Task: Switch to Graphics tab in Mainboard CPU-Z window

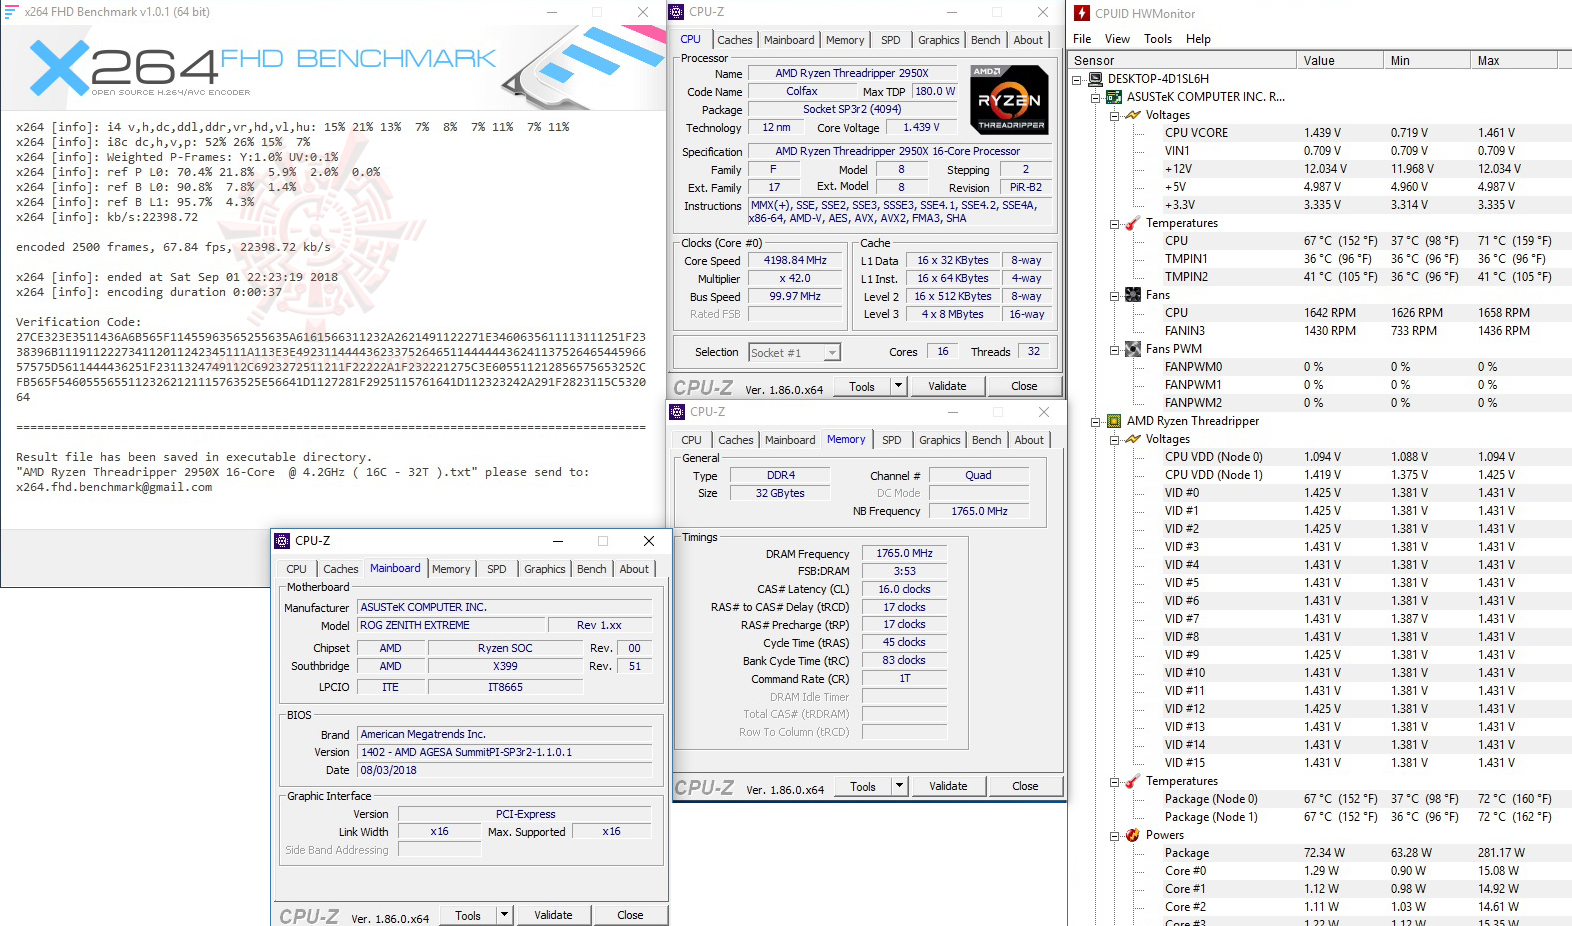Action: [x=545, y=569]
